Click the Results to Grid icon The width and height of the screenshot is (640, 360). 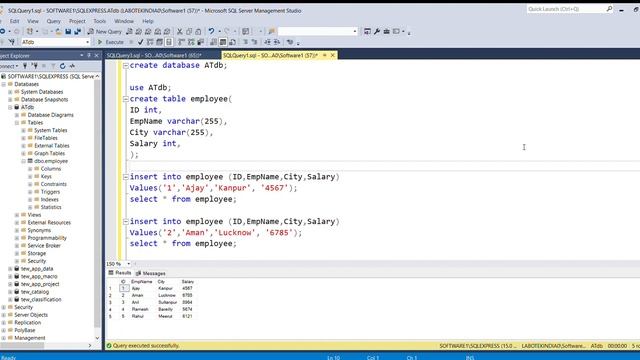point(223,42)
